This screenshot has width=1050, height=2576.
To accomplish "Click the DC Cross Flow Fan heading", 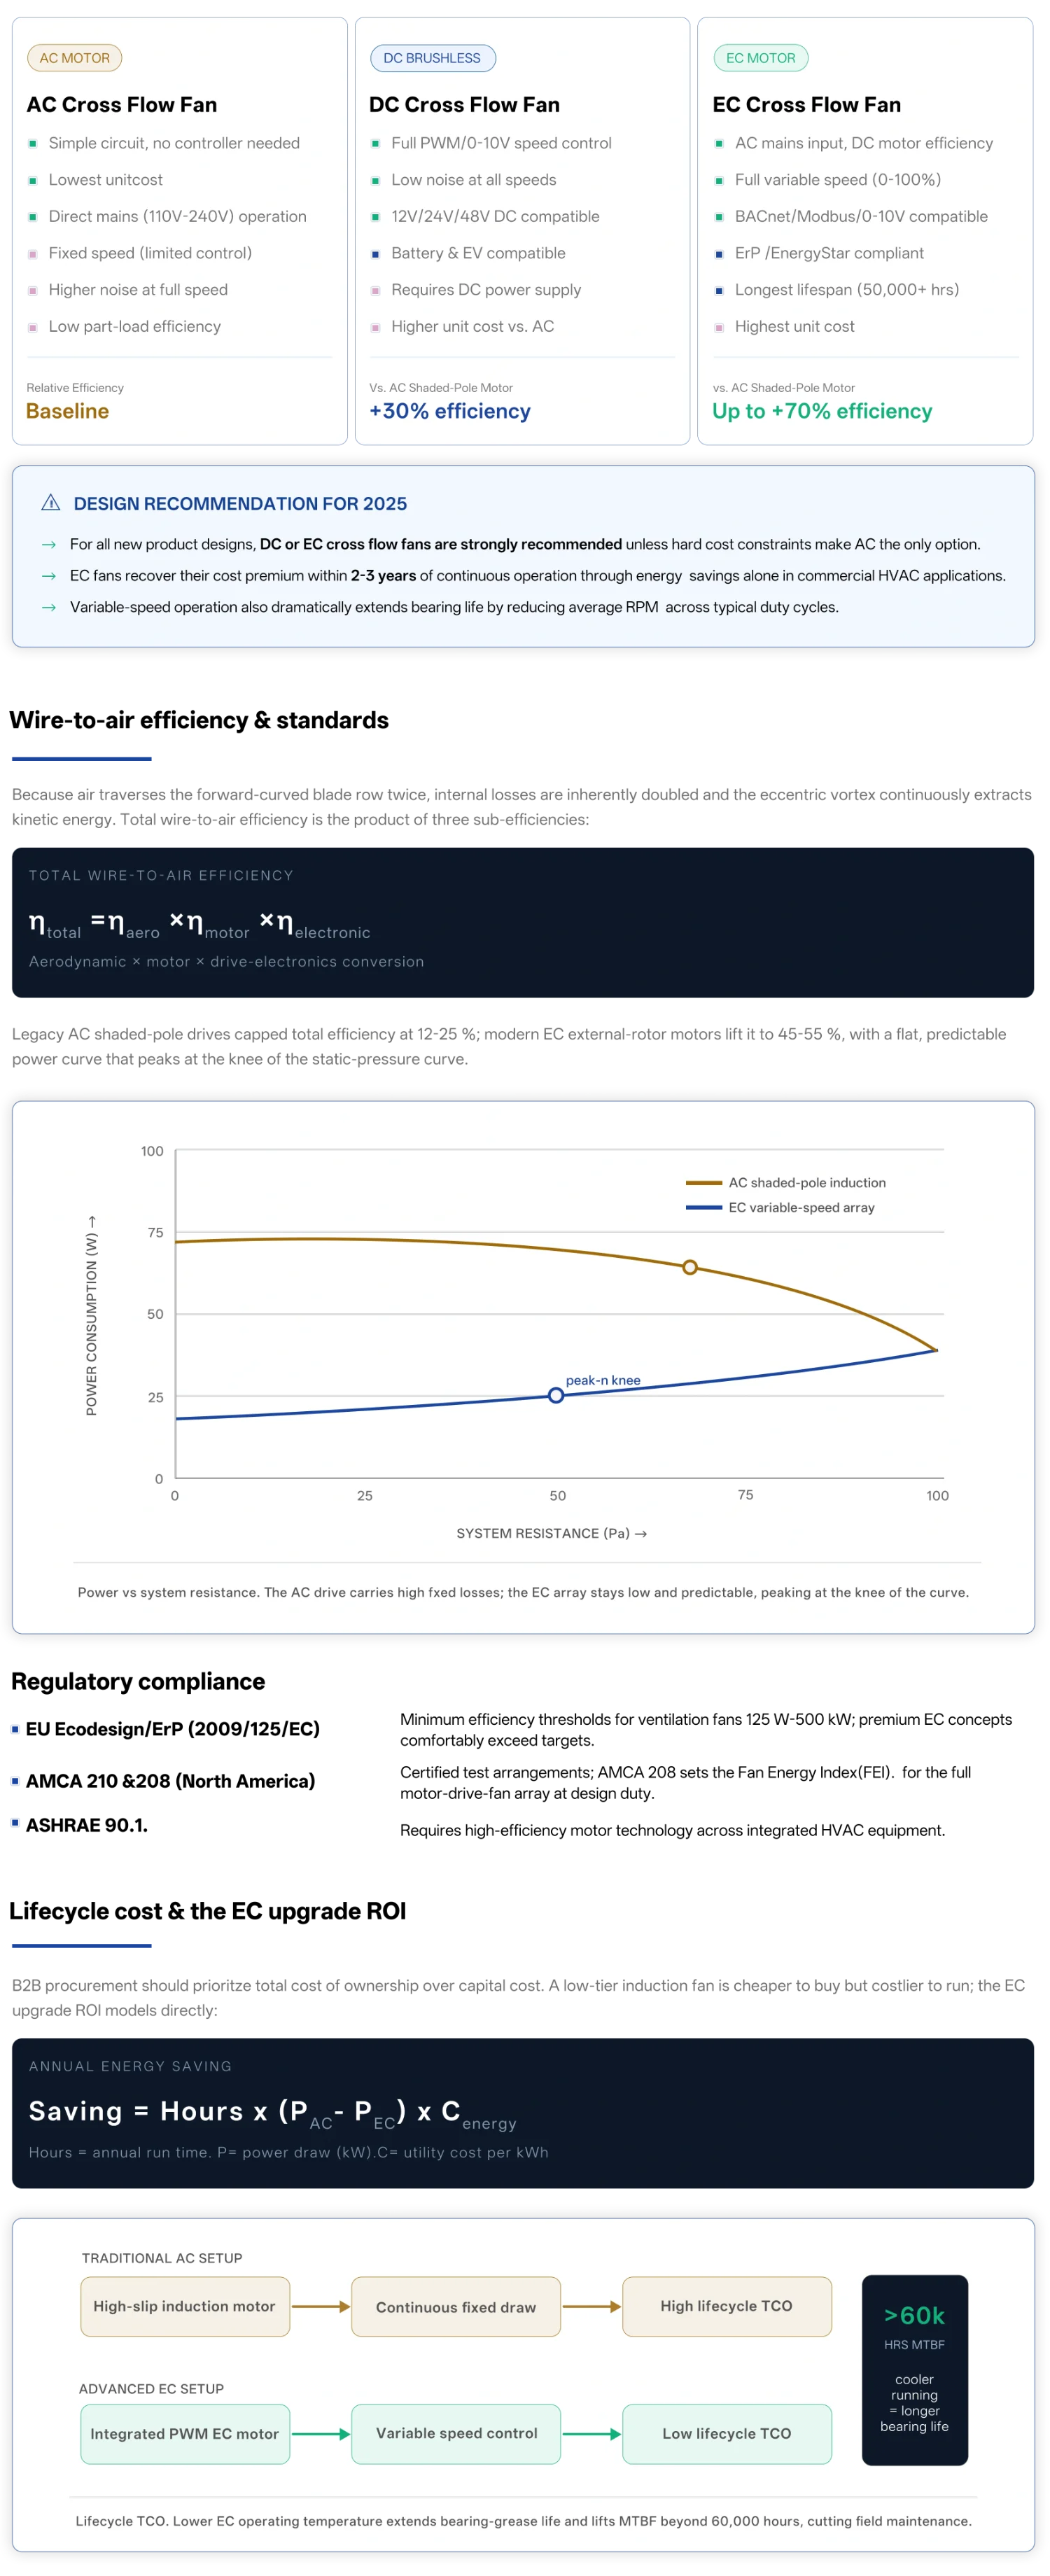I will (x=465, y=105).
